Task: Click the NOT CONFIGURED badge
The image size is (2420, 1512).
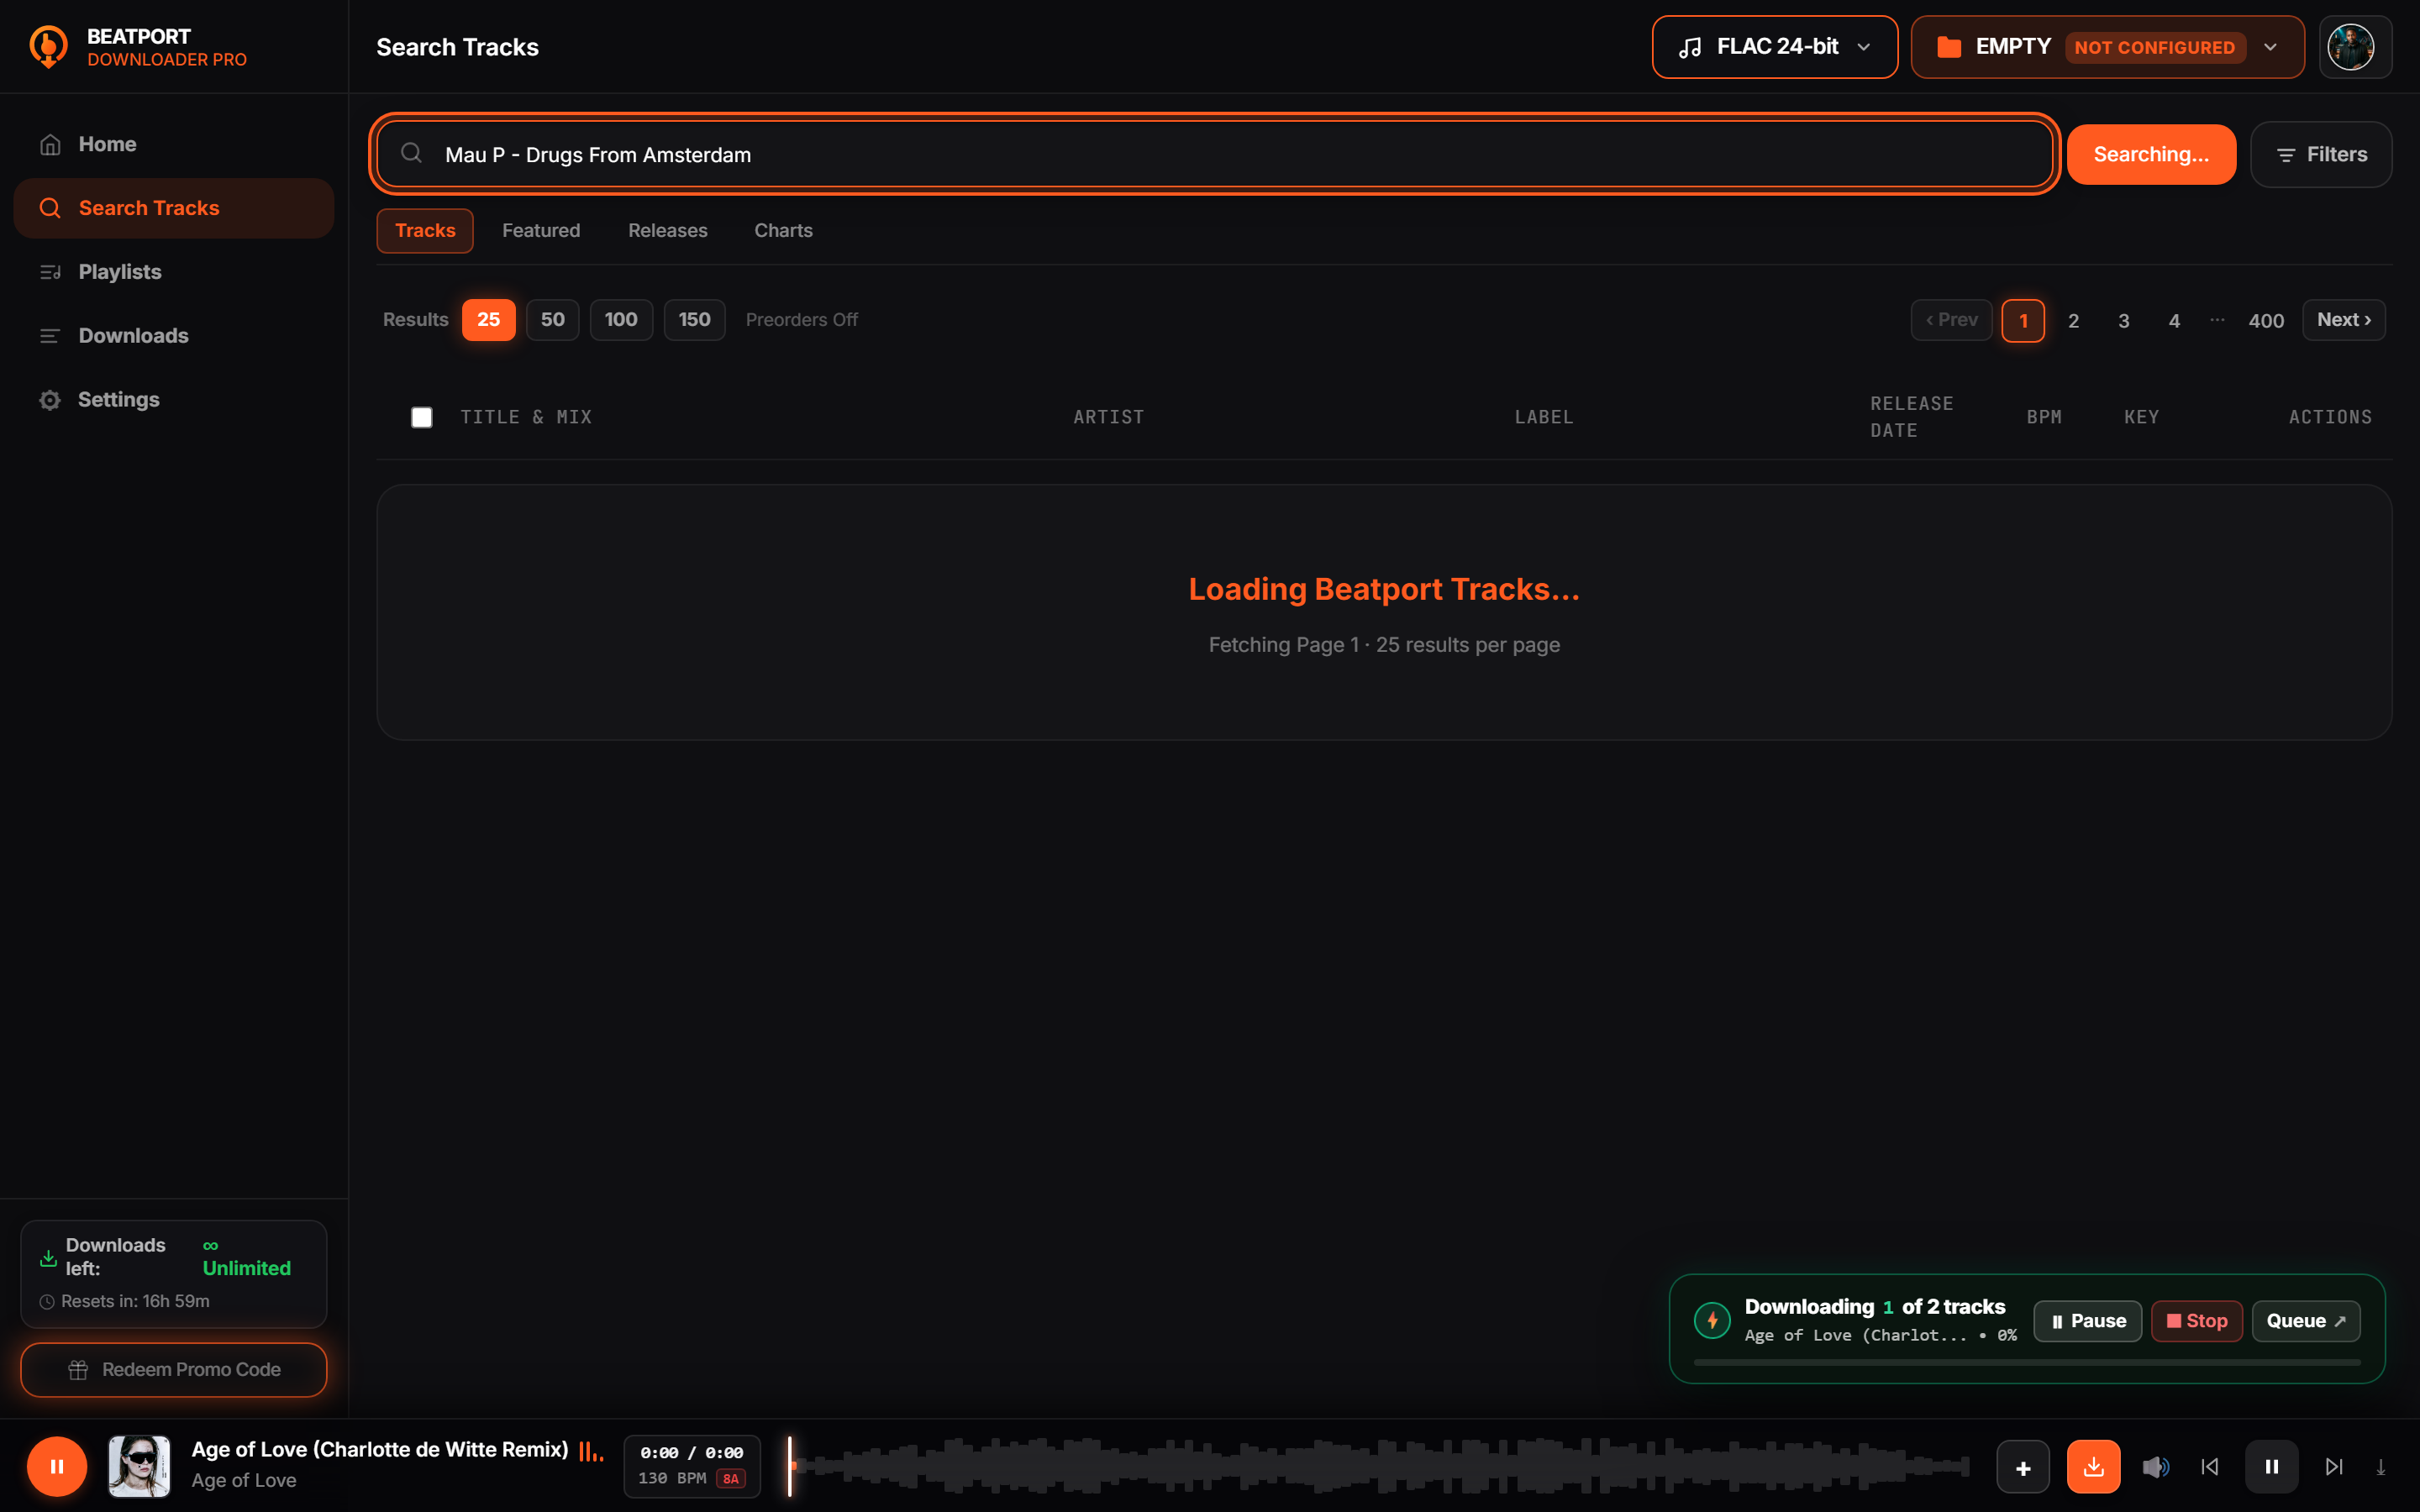Action: click(2154, 47)
